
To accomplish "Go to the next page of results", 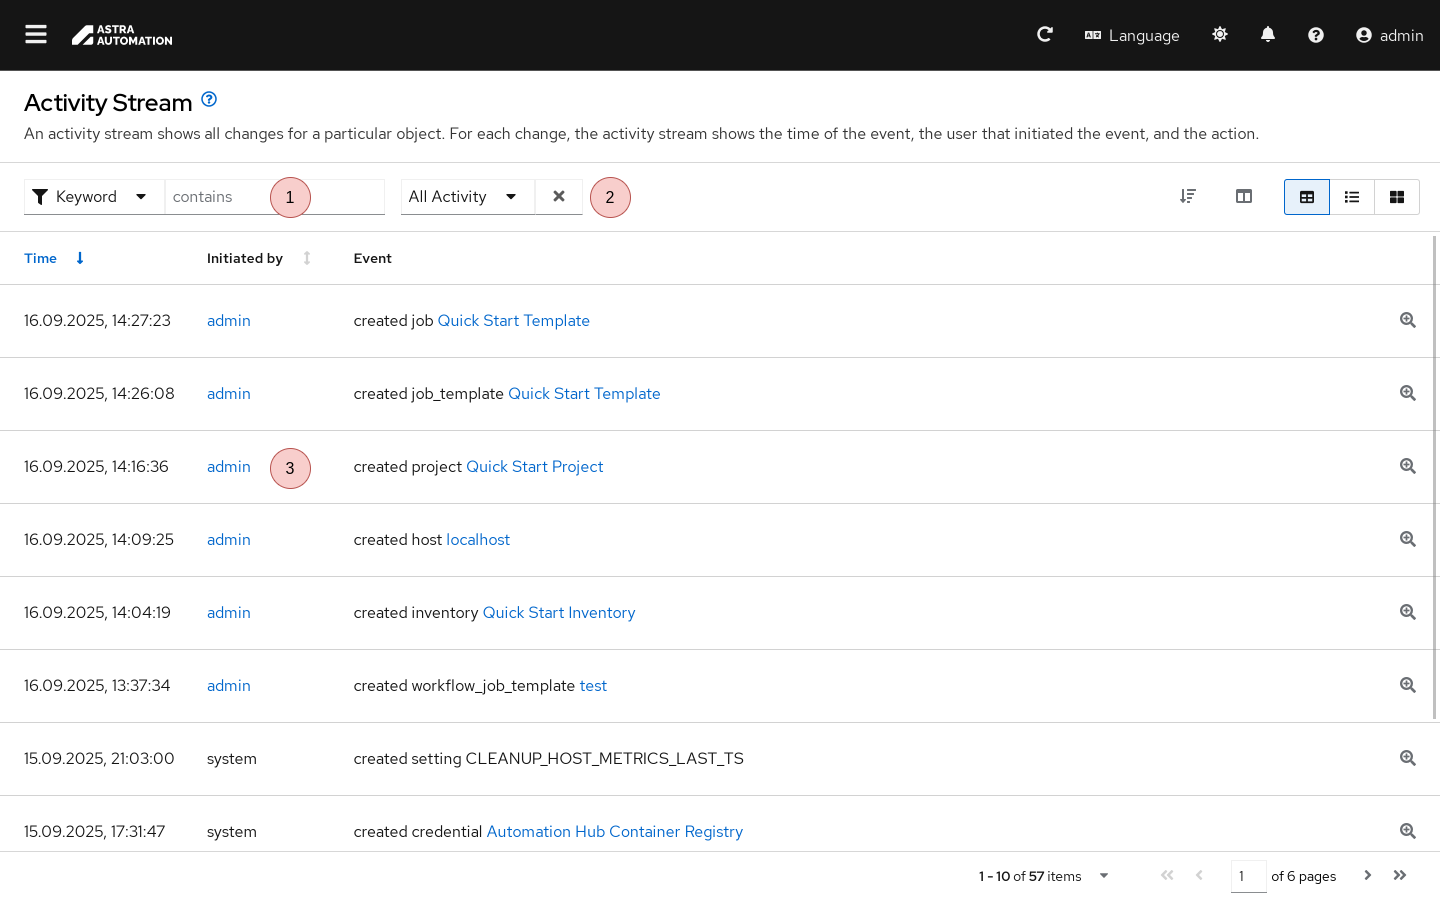I will [x=1367, y=876].
